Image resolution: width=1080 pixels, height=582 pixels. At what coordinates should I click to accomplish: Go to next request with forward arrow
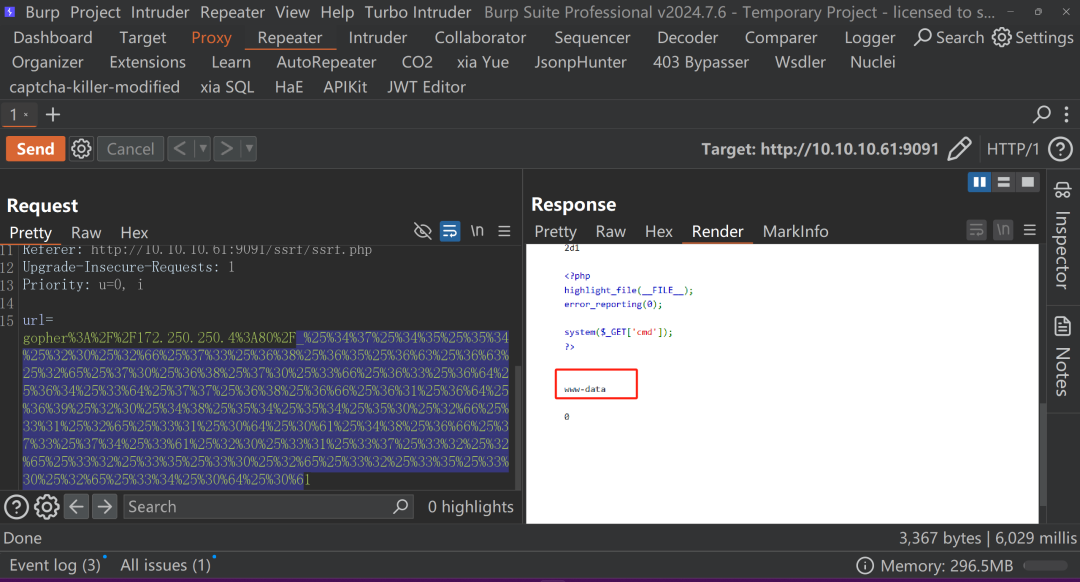coord(226,149)
